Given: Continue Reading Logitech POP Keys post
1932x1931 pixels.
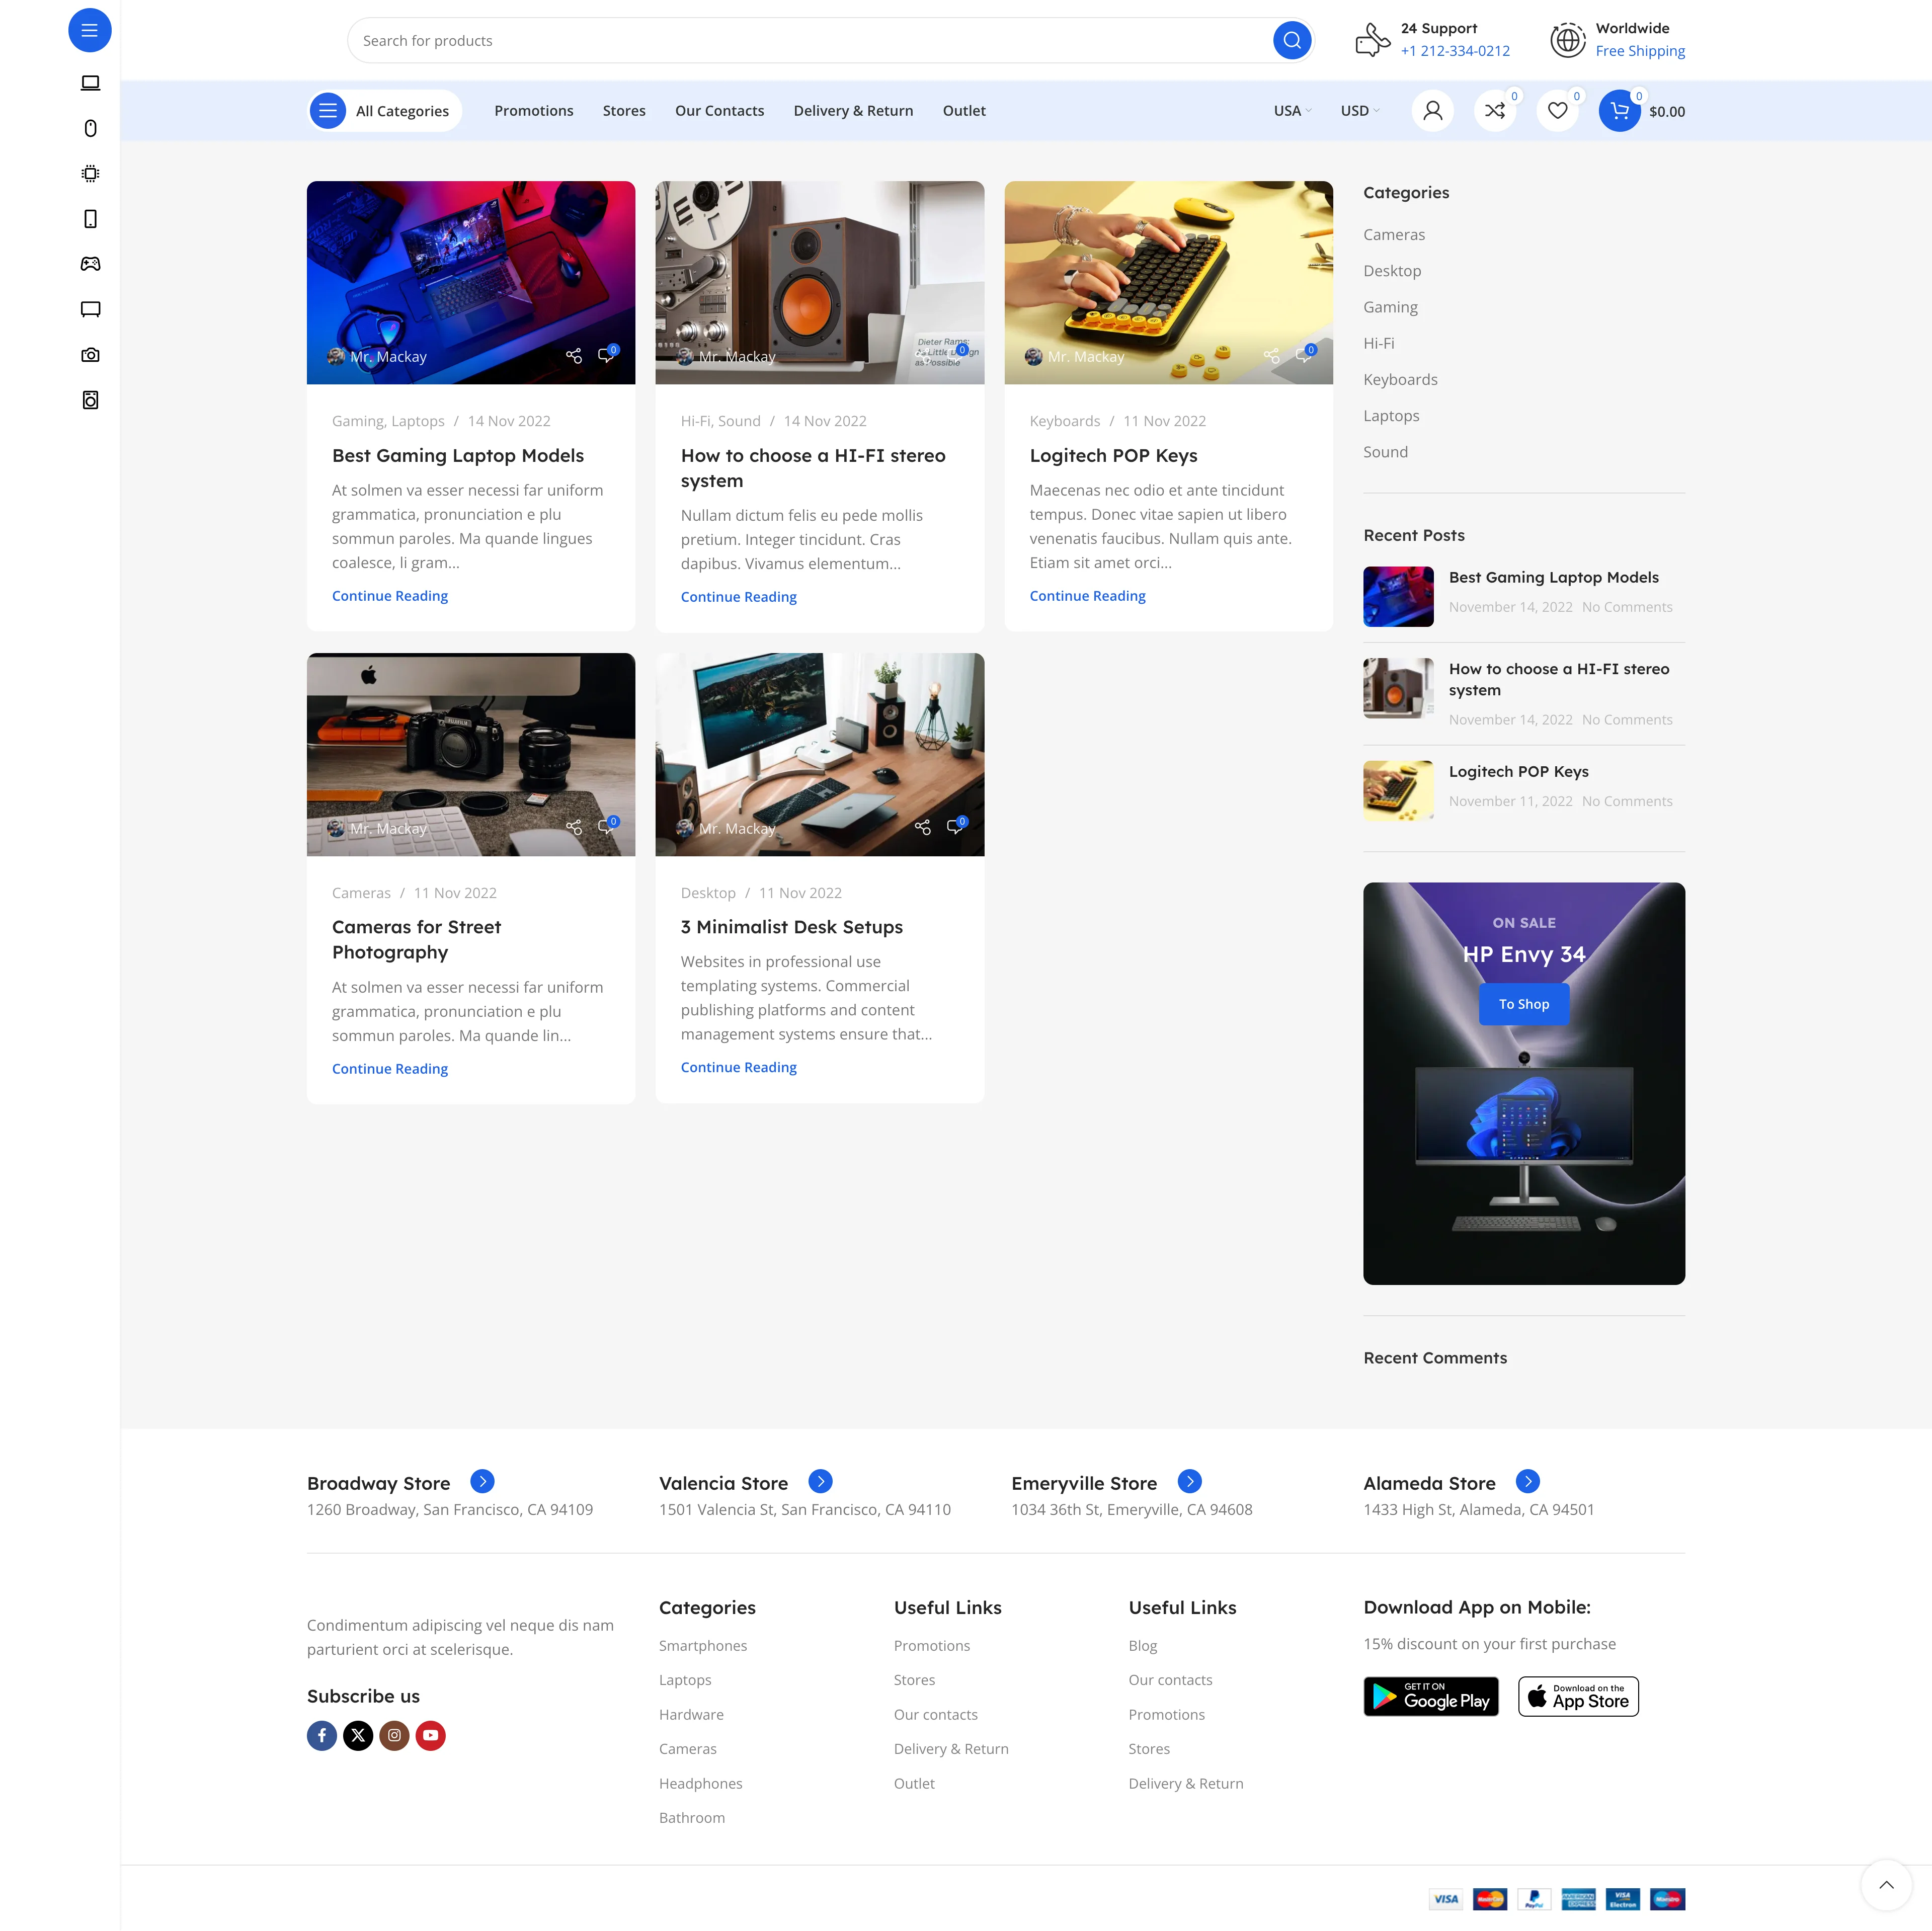Looking at the screenshot, I should (1087, 596).
